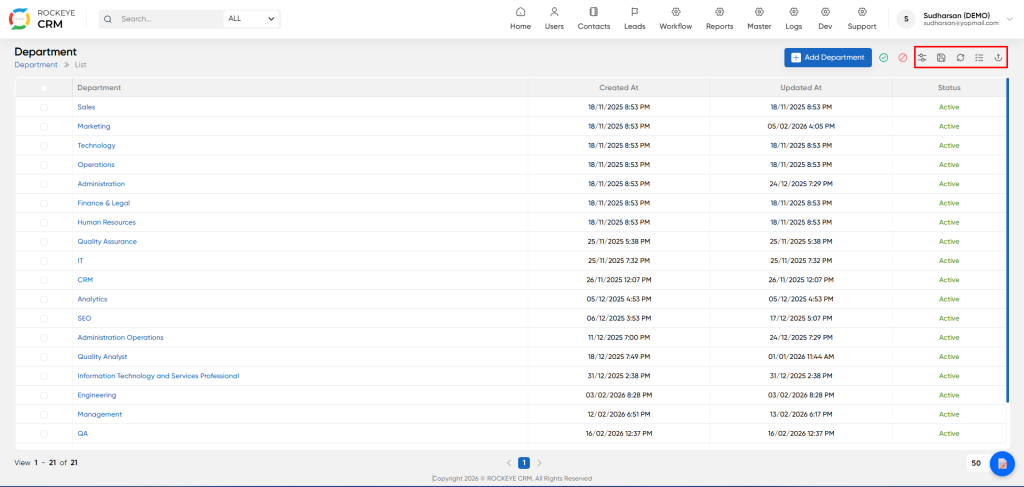The width and height of the screenshot is (1024, 487).
Task: Sort by the Department column header
Action: pyautogui.click(x=99, y=87)
